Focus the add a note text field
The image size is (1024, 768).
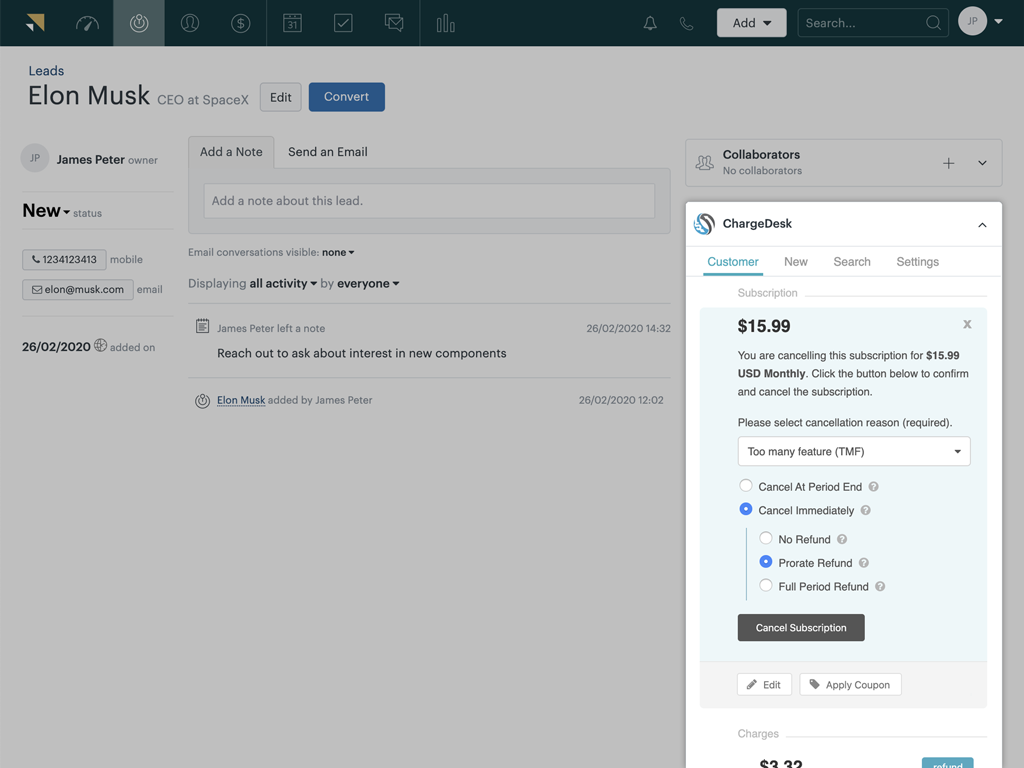pos(429,201)
